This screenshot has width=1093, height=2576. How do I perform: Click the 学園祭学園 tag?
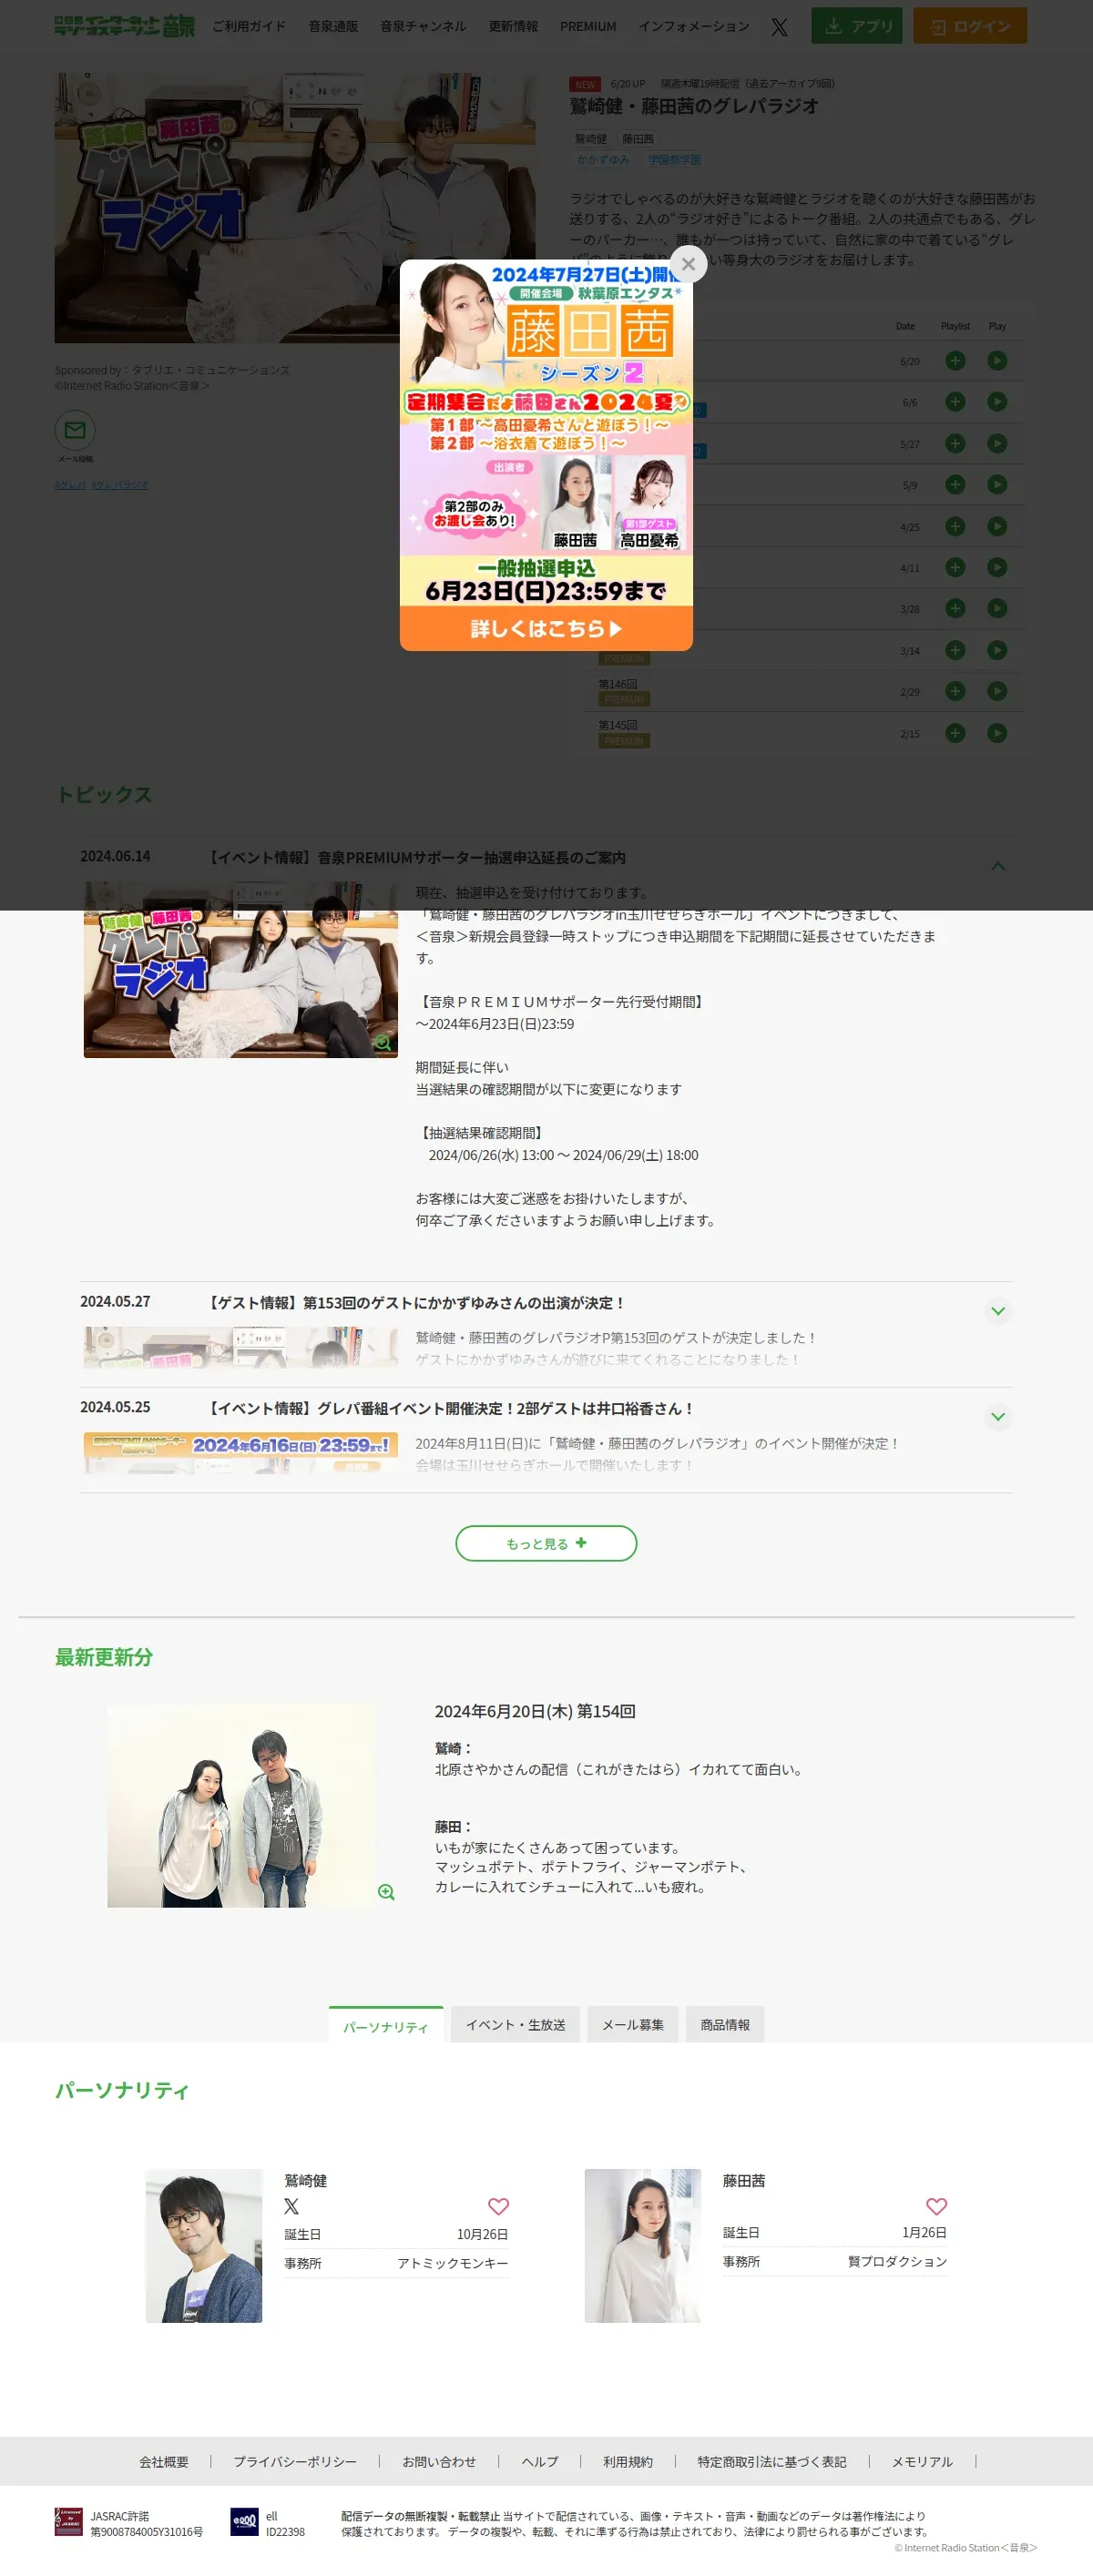click(674, 160)
